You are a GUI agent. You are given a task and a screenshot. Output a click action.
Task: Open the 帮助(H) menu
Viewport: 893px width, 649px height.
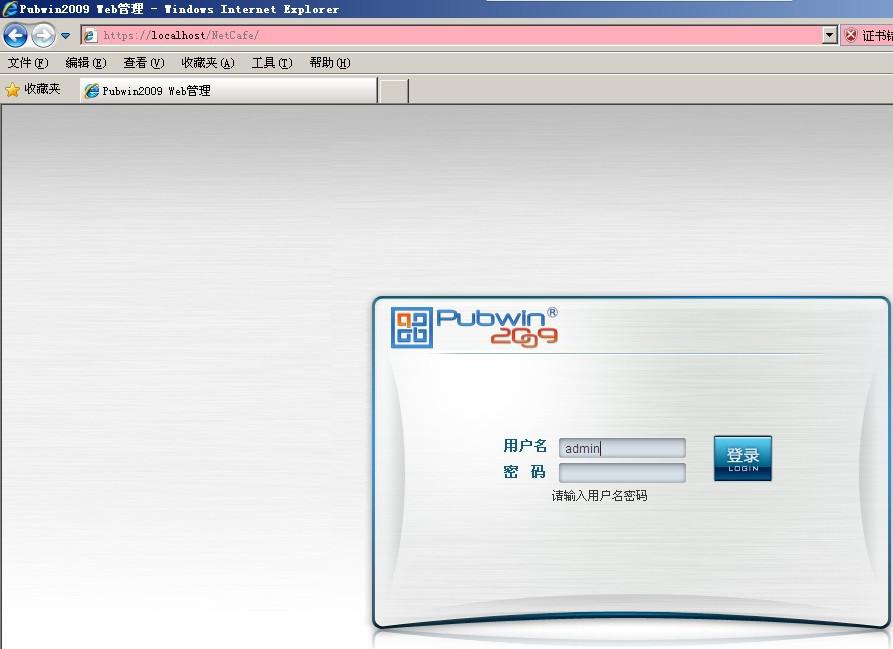click(330, 63)
